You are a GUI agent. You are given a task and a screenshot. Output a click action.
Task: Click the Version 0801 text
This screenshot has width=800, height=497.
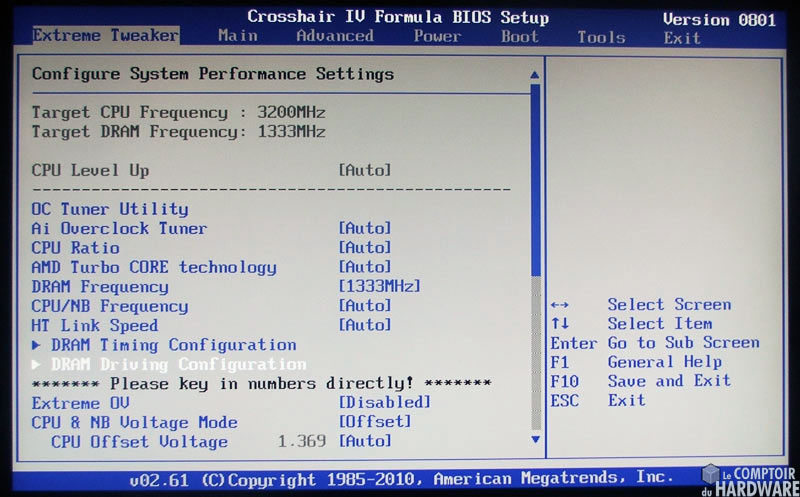point(719,20)
